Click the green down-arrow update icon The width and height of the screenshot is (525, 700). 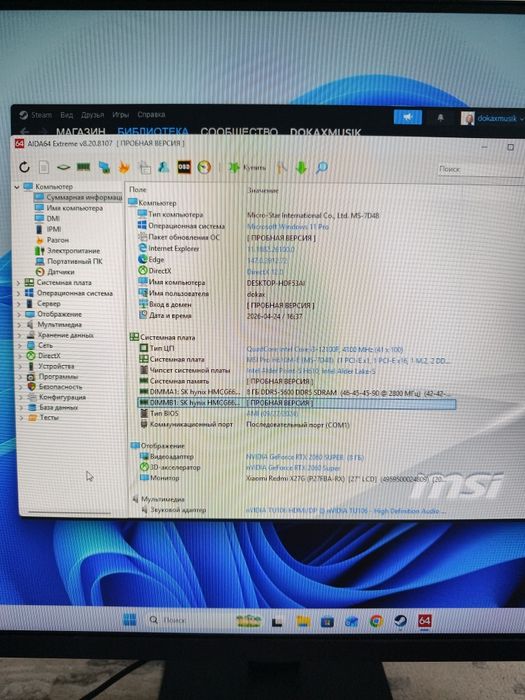click(x=301, y=168)
